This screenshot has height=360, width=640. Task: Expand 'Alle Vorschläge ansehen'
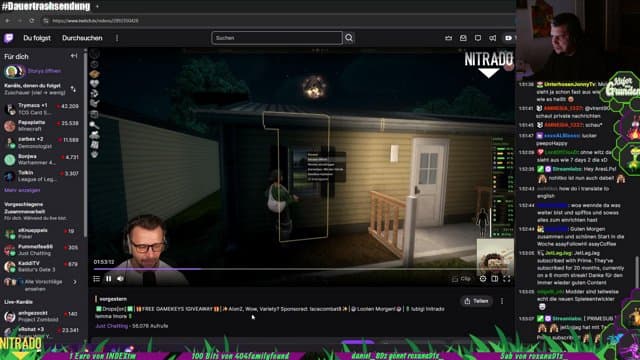point(42,285)
